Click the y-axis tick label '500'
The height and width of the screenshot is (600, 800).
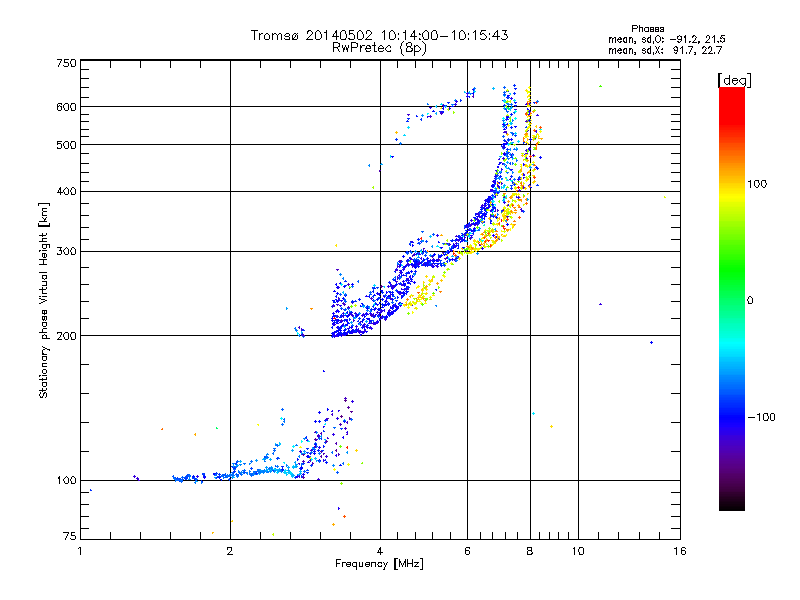click(66, 145)
